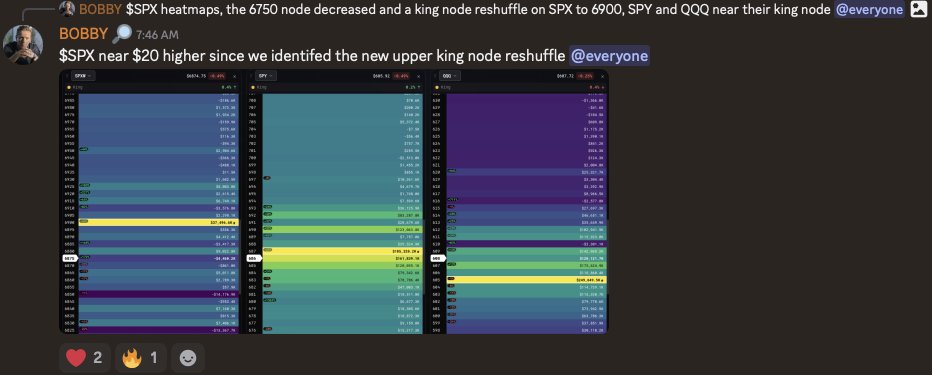This screenshot has width=932, height=375.
Task: Click the $6874.75 price in the SPXW header
Action: click(x=196, y=76)
